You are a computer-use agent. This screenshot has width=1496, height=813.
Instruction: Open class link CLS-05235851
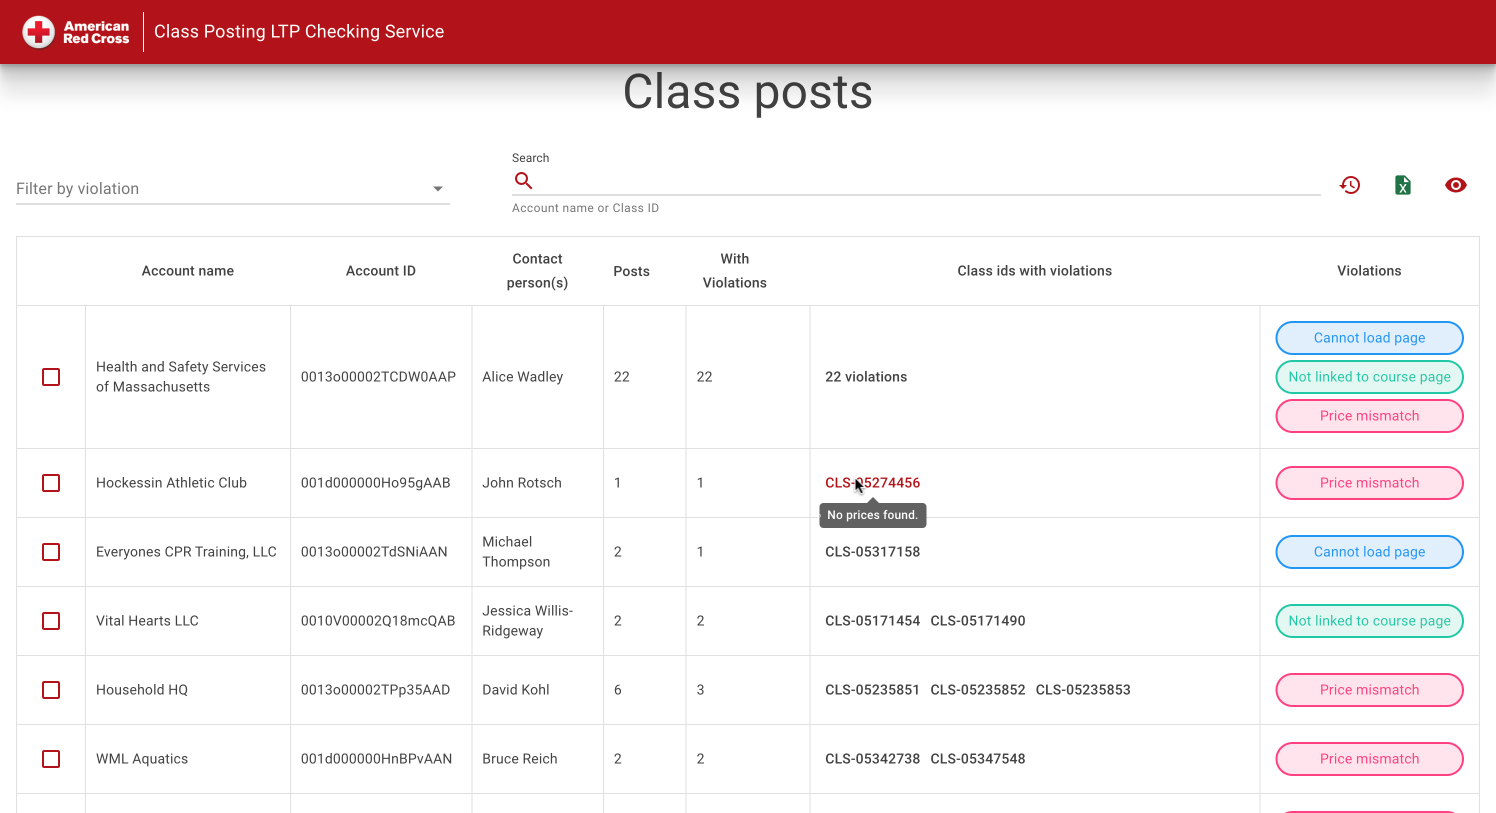[872, 690]
